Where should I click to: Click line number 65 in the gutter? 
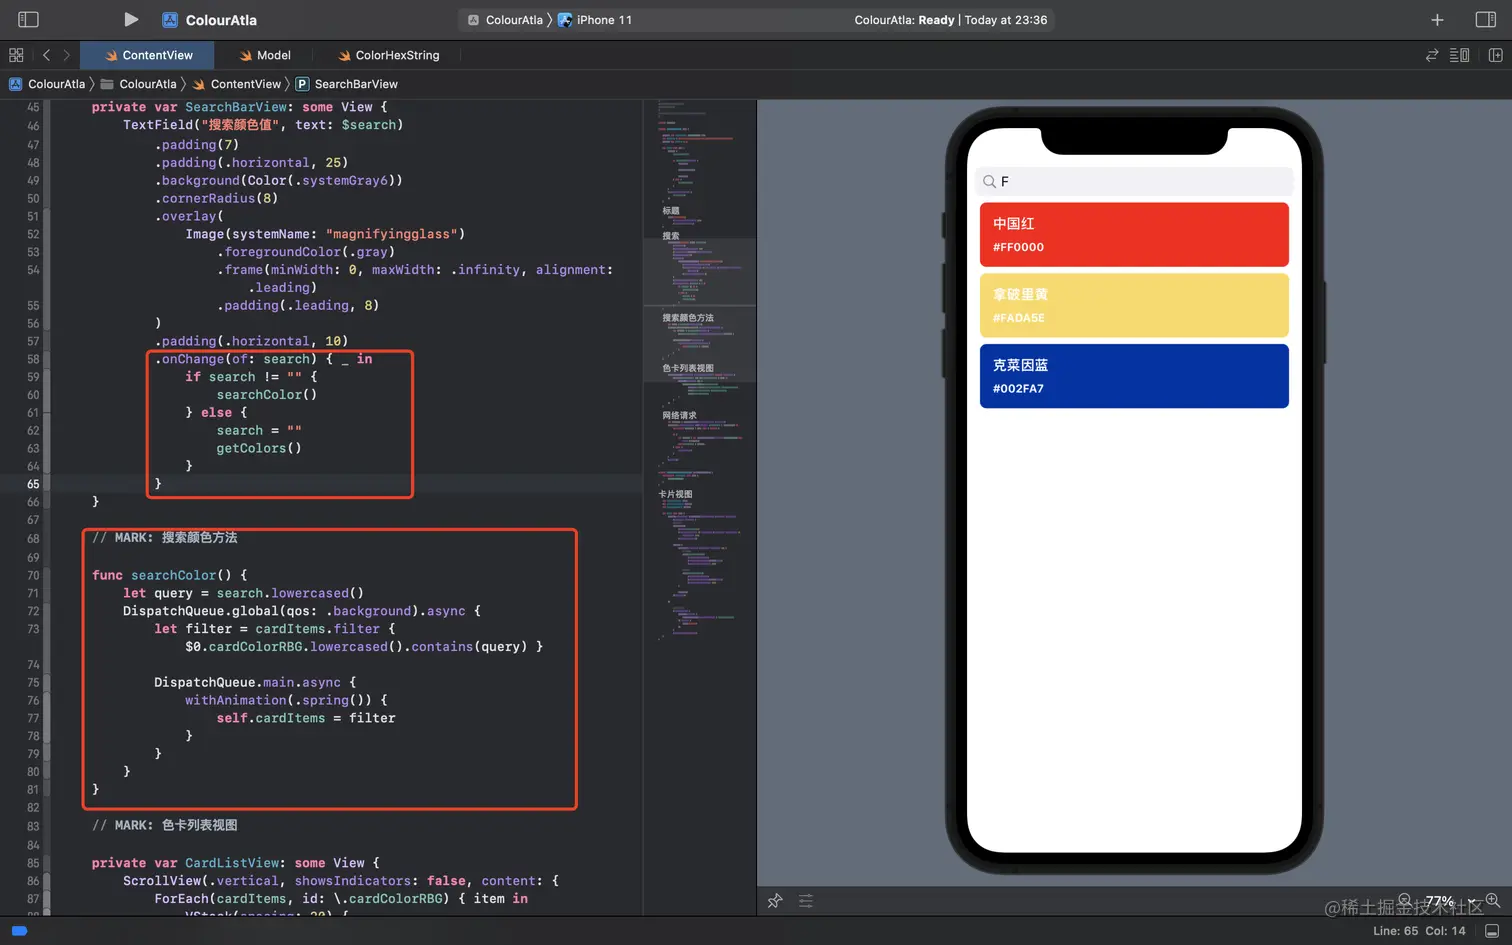tap(33, 484)
